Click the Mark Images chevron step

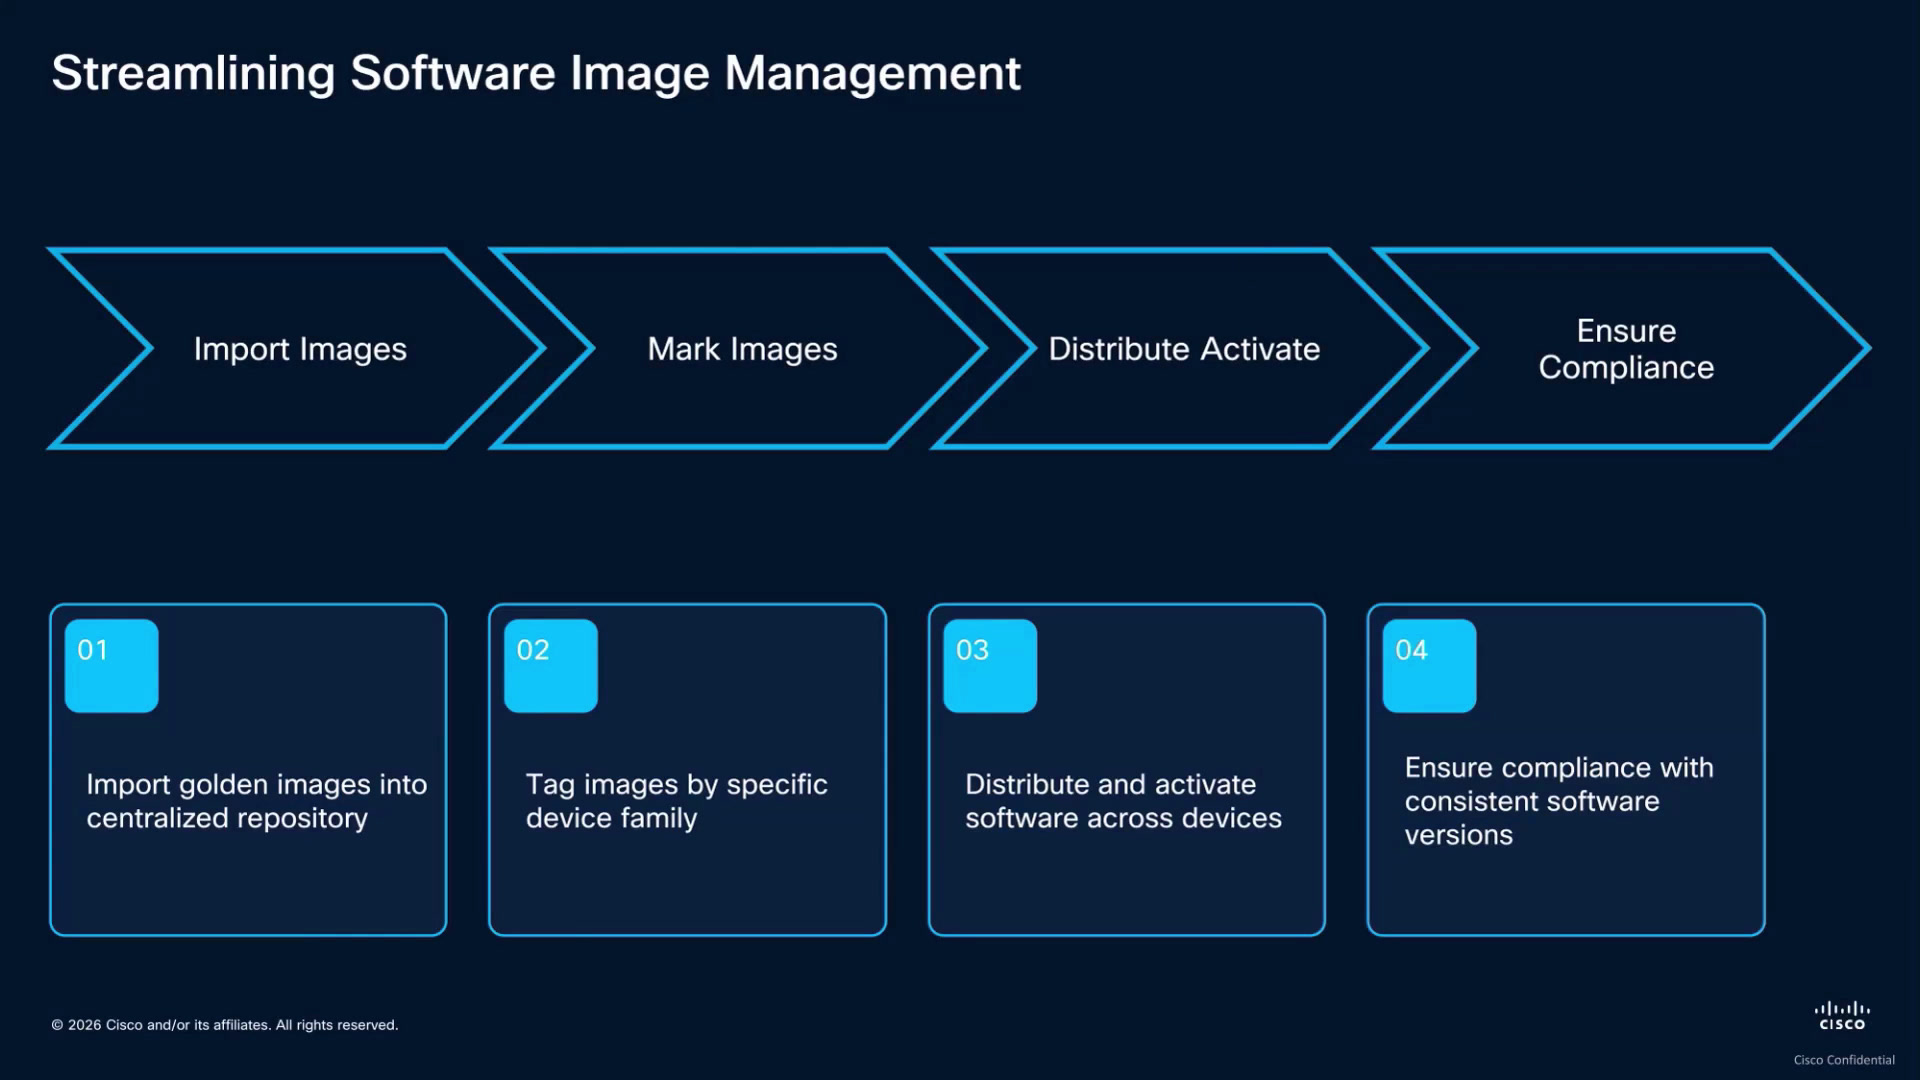point(741,348)
